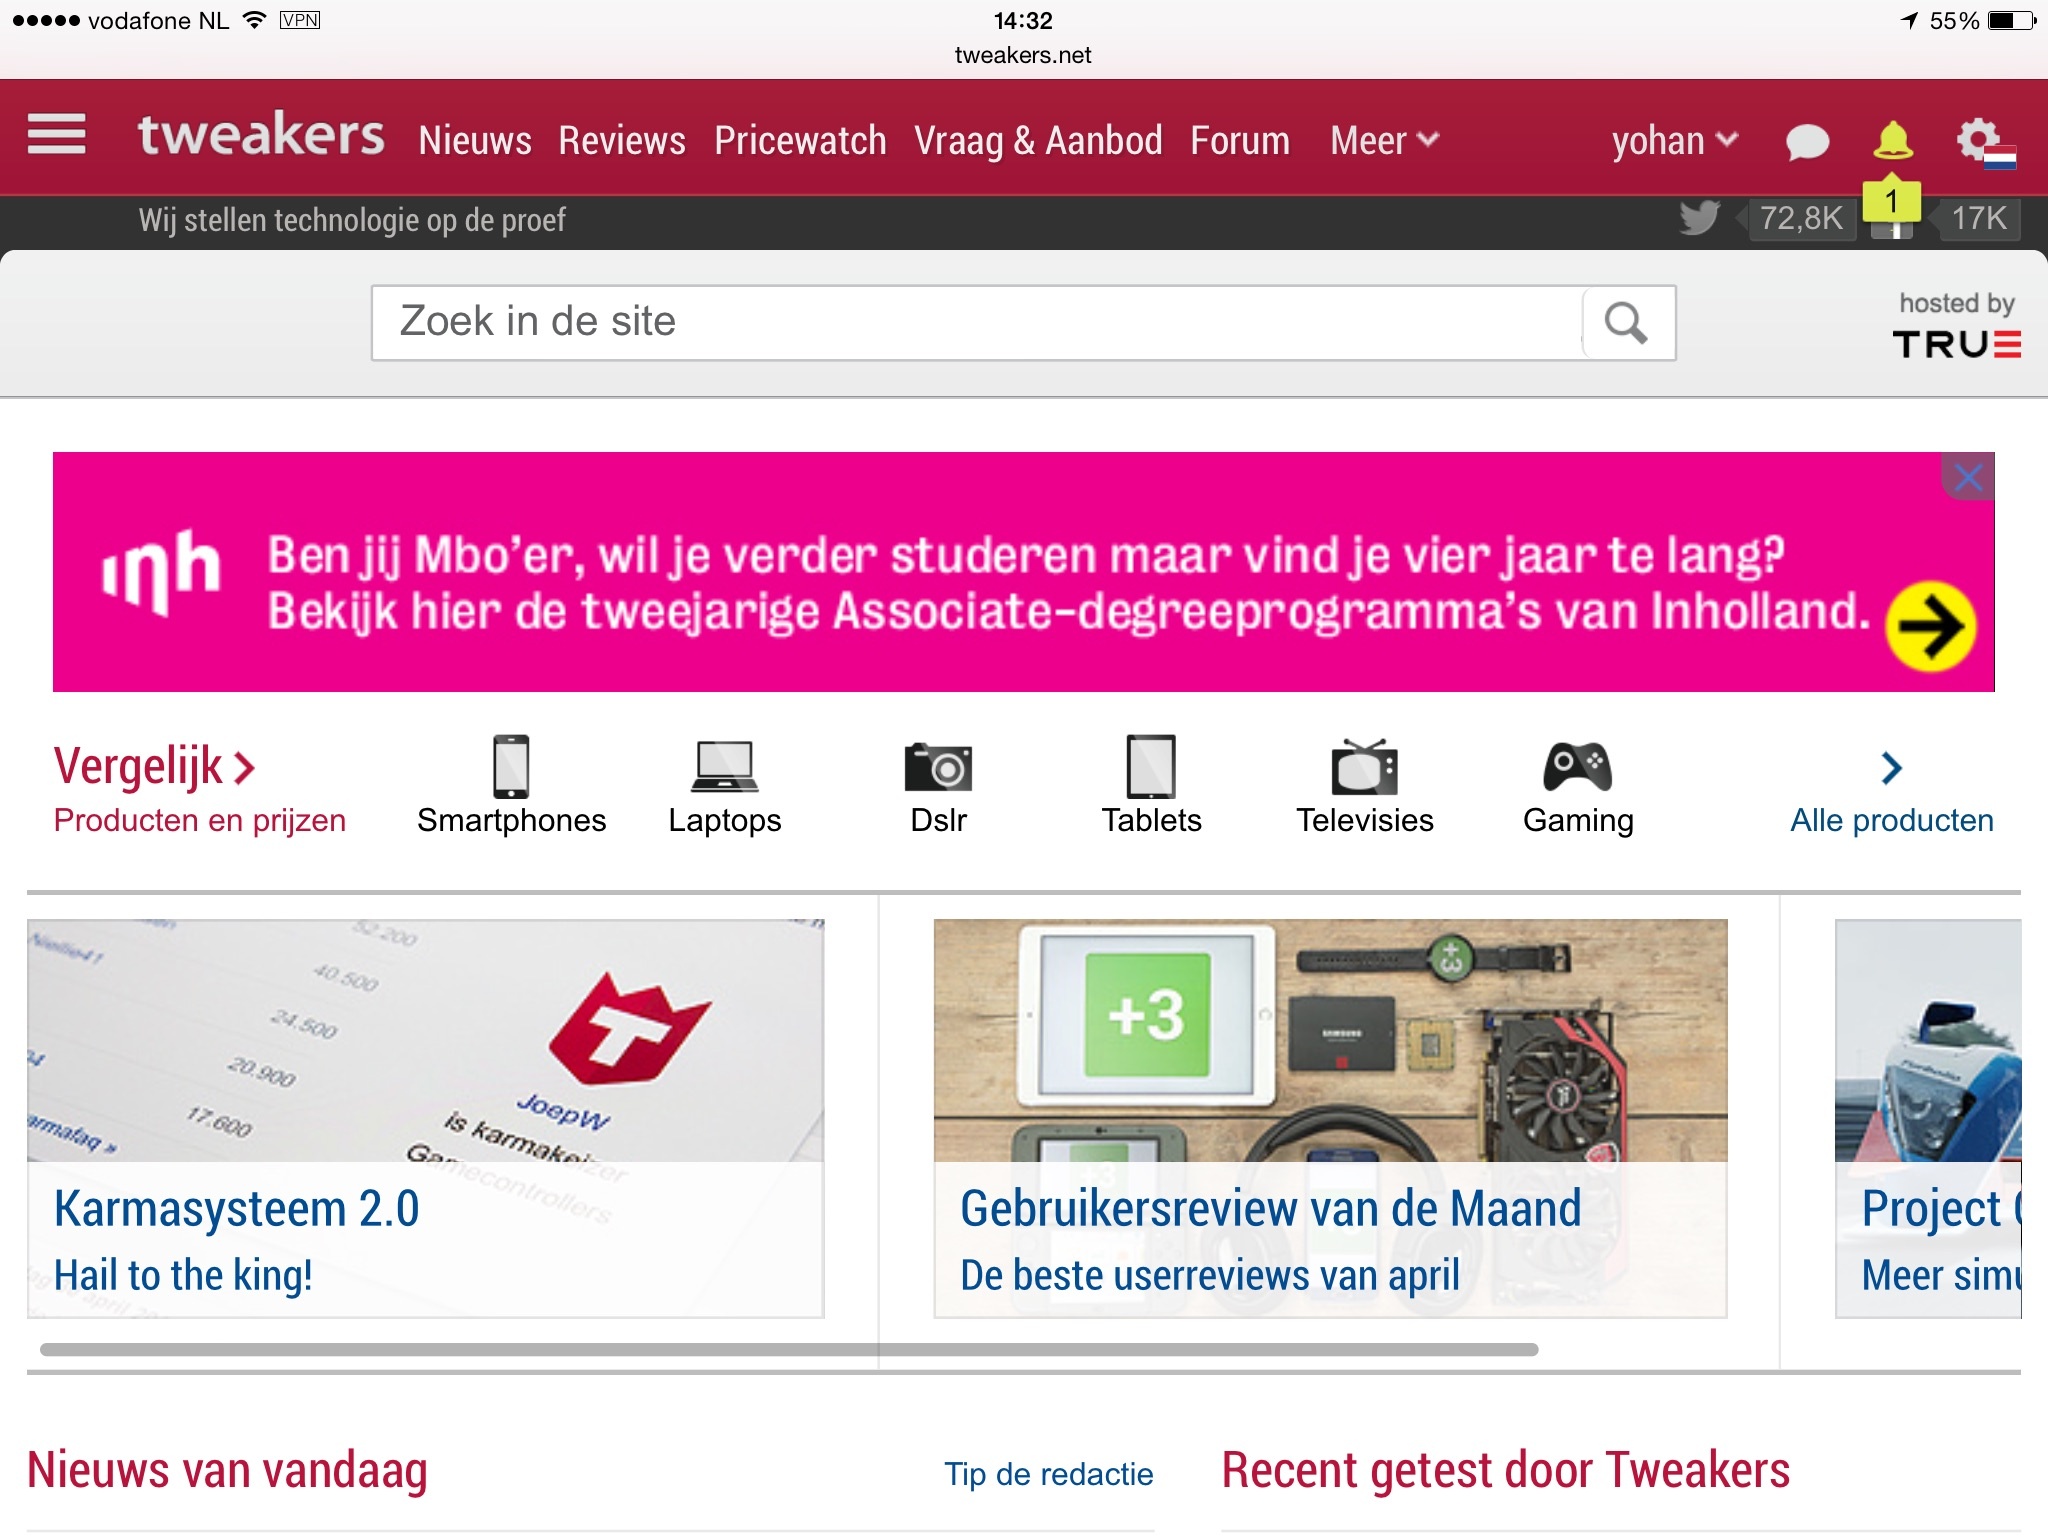
Task: Expand Alle producten chevron
Action: pos(1890,768)
